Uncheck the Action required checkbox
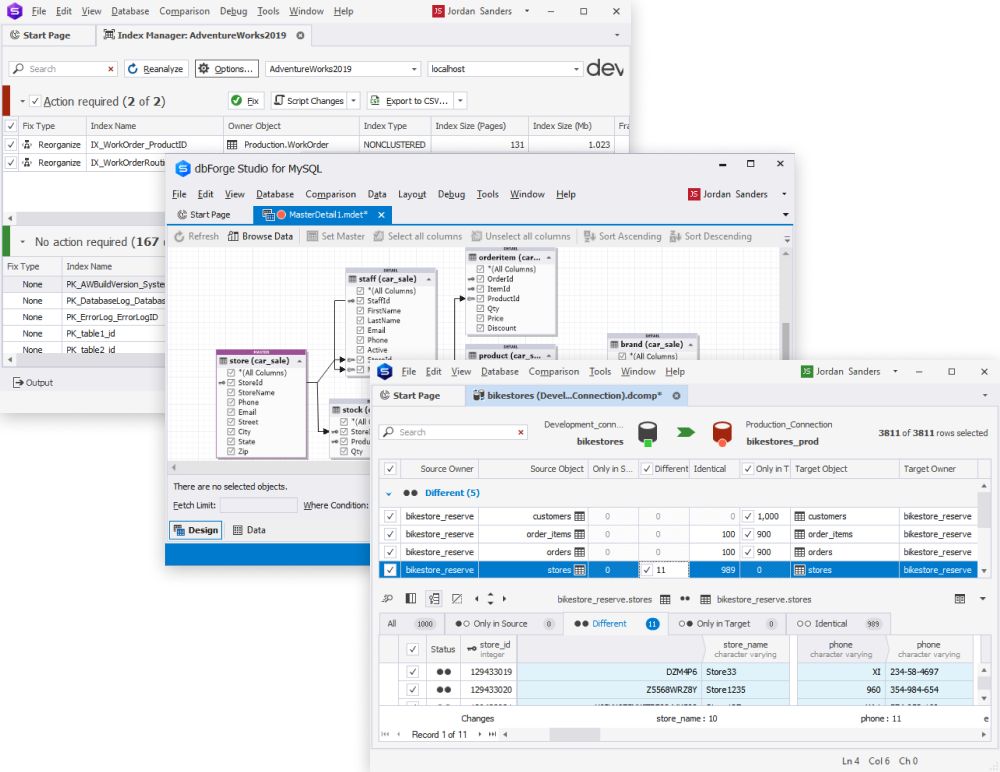1000x772 pixels. click(36, 100)
